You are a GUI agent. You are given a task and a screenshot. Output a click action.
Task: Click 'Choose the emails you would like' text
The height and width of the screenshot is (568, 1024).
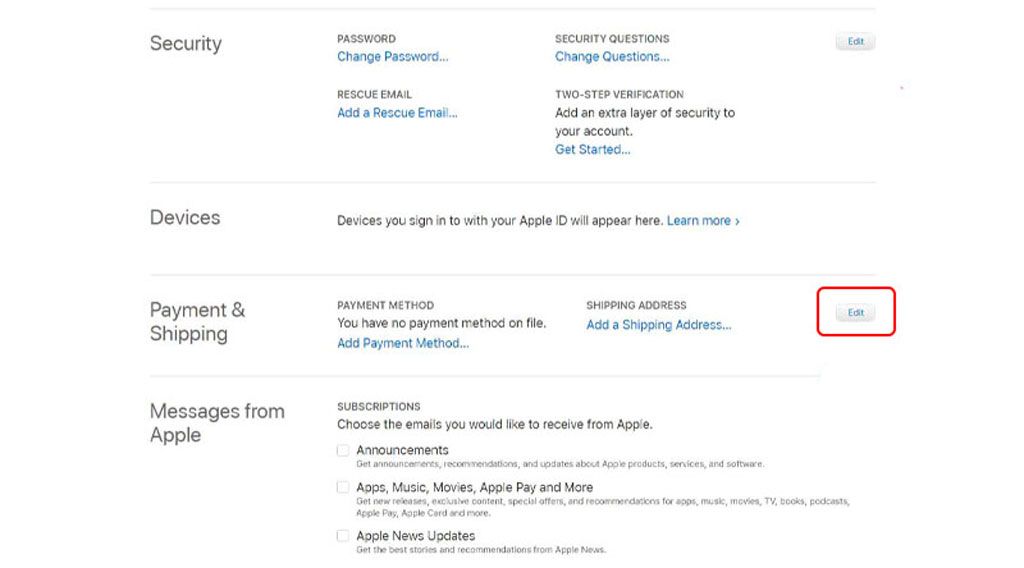(494, 424)
